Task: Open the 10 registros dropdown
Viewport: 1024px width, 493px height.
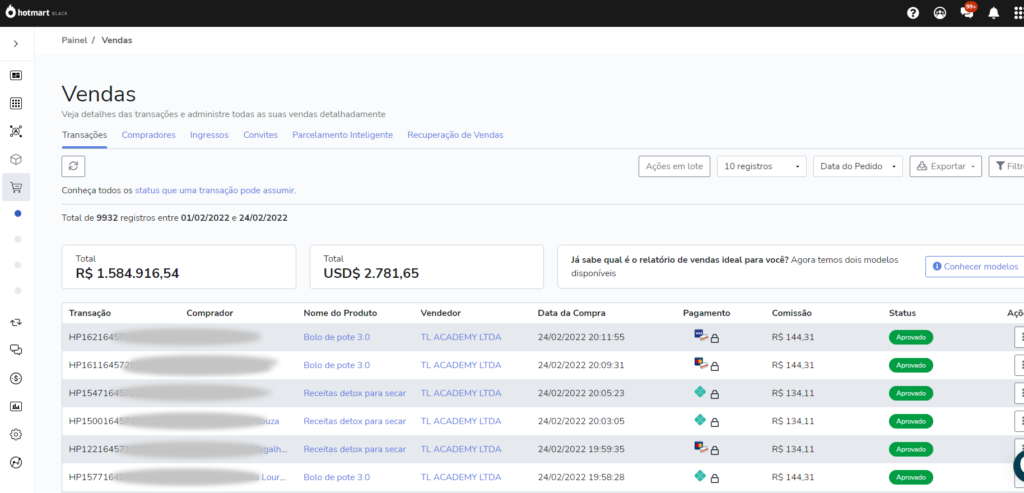Action: click(762, 166)
